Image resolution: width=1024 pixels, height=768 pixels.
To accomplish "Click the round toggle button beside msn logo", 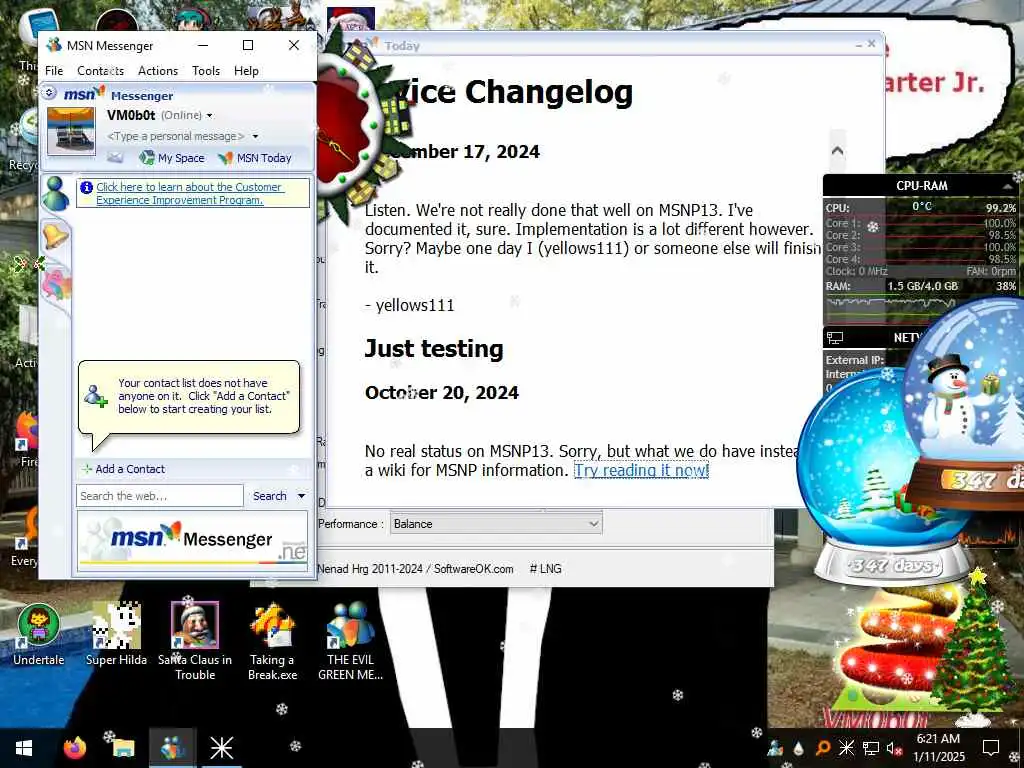I will pos(49,93).
